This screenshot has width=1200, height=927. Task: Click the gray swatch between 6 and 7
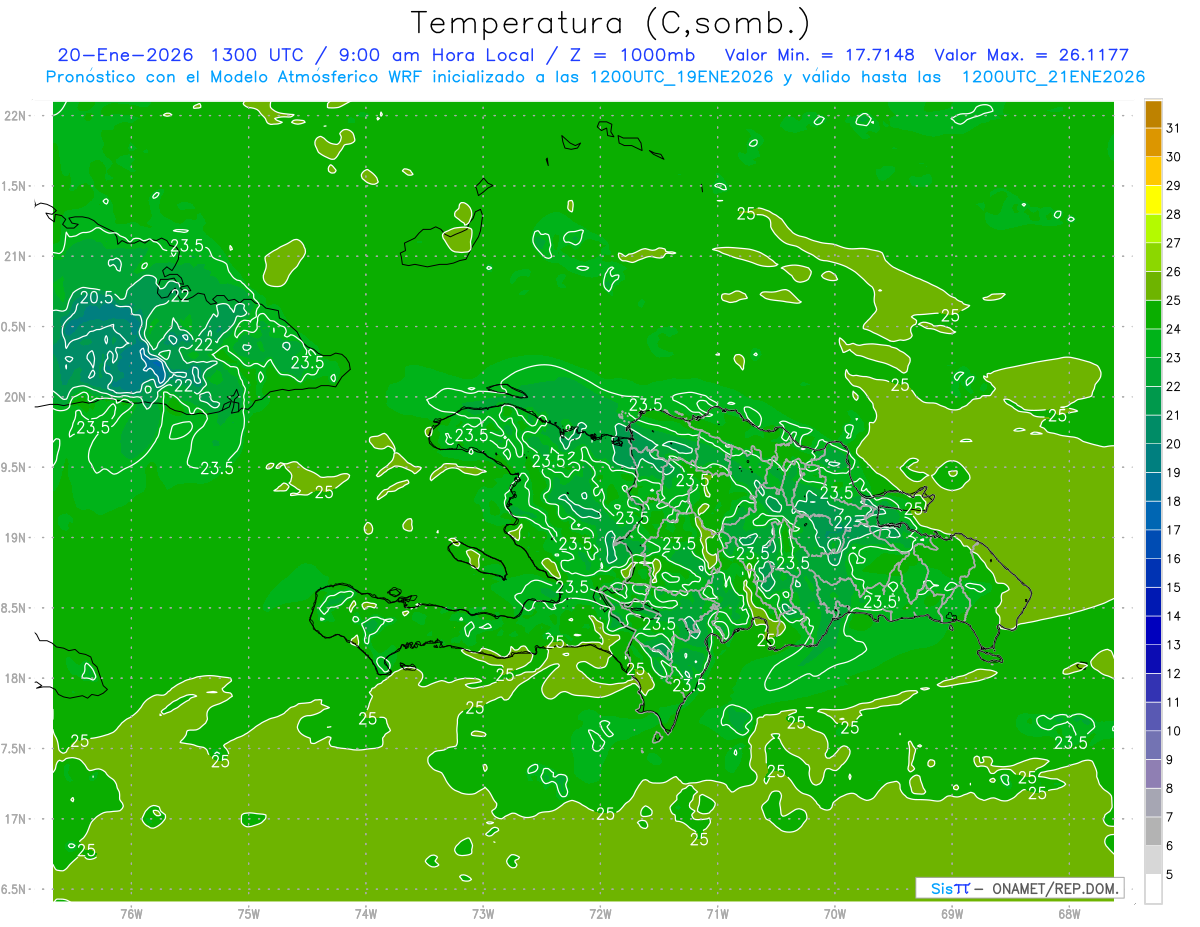[1153, 831]
